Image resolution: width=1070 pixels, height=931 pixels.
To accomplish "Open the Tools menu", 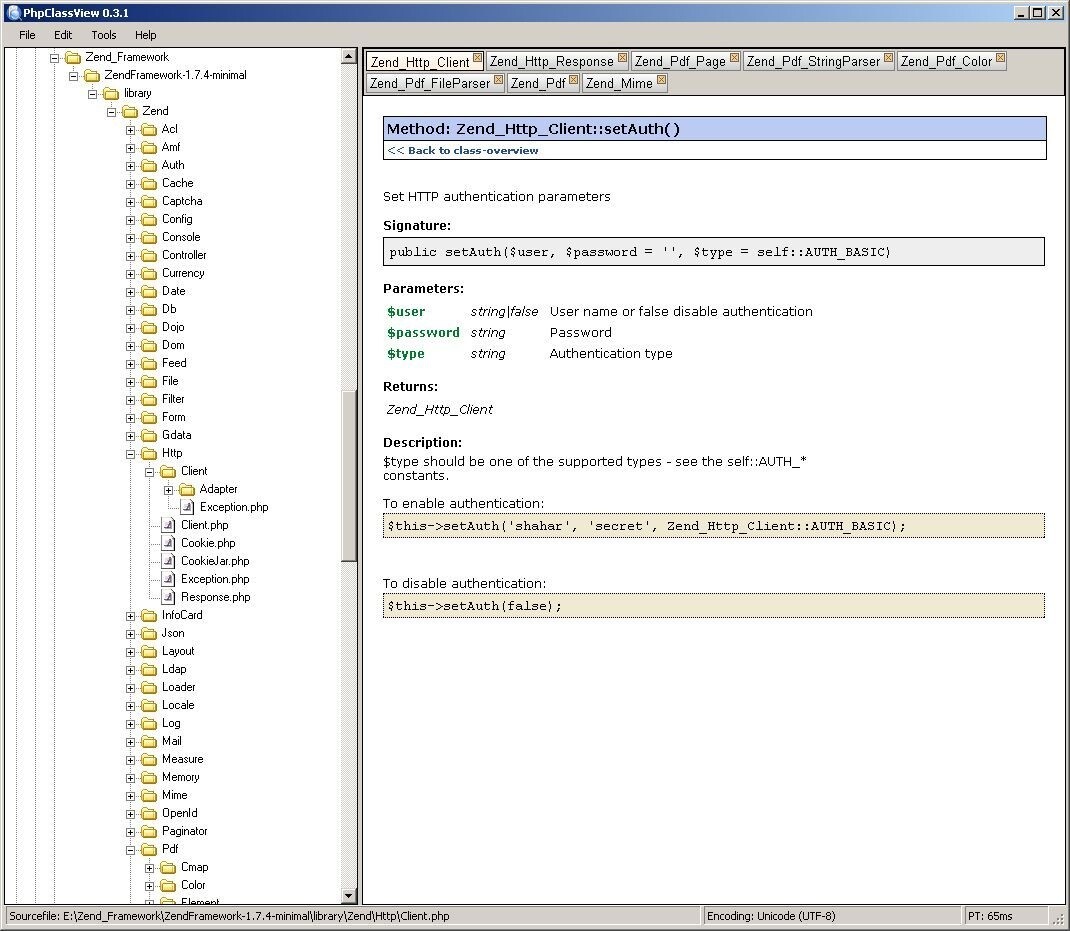I will pos(103,35).
